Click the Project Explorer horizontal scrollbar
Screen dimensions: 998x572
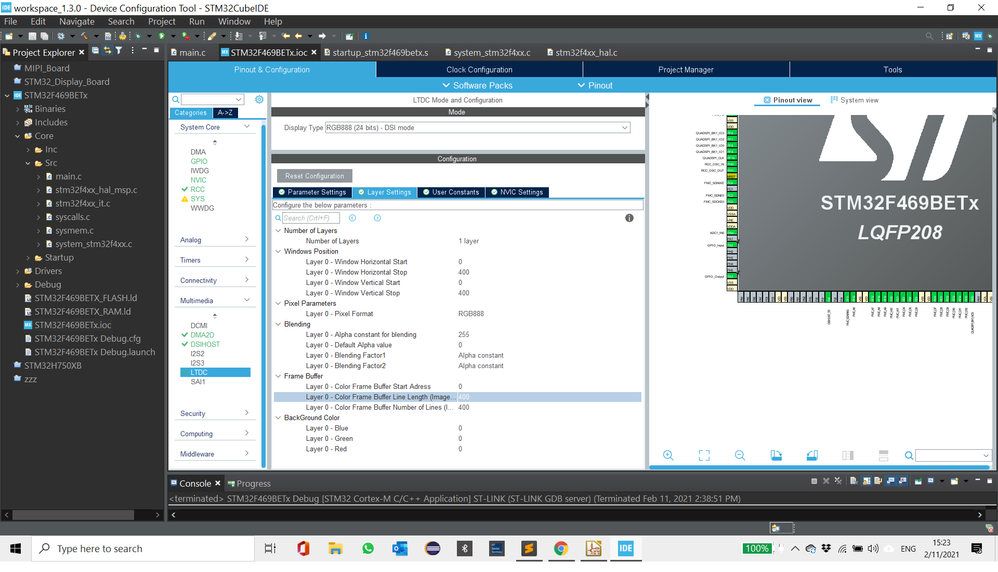click(x=73, y=515)
